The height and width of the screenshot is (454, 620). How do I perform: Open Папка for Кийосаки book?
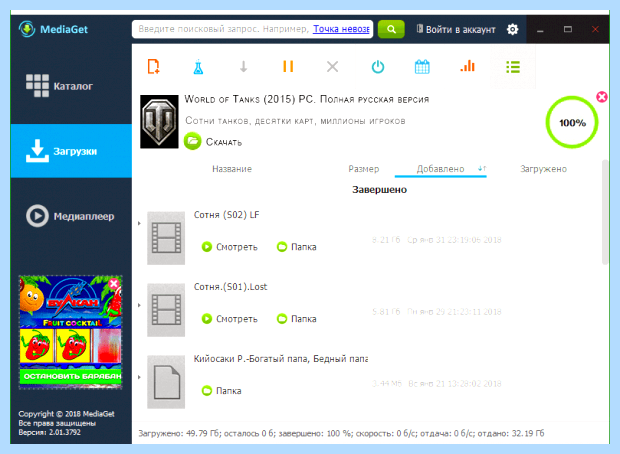point(221,391)
